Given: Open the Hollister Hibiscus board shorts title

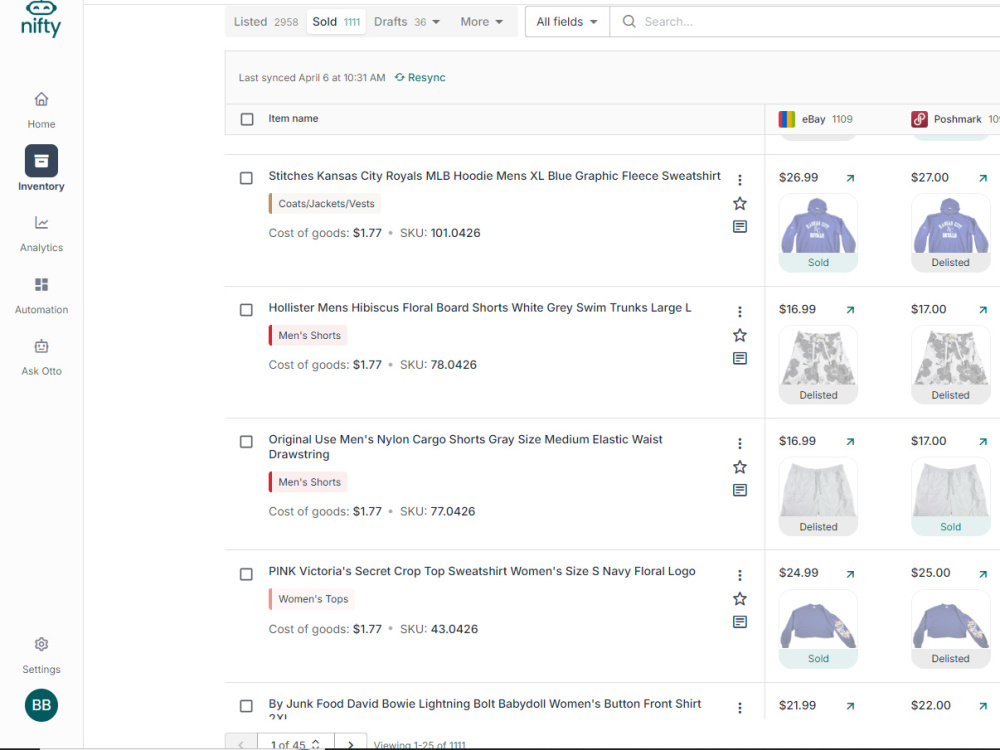Looking at the screenshot, I should pyautogui.click(x=480, y=307).
